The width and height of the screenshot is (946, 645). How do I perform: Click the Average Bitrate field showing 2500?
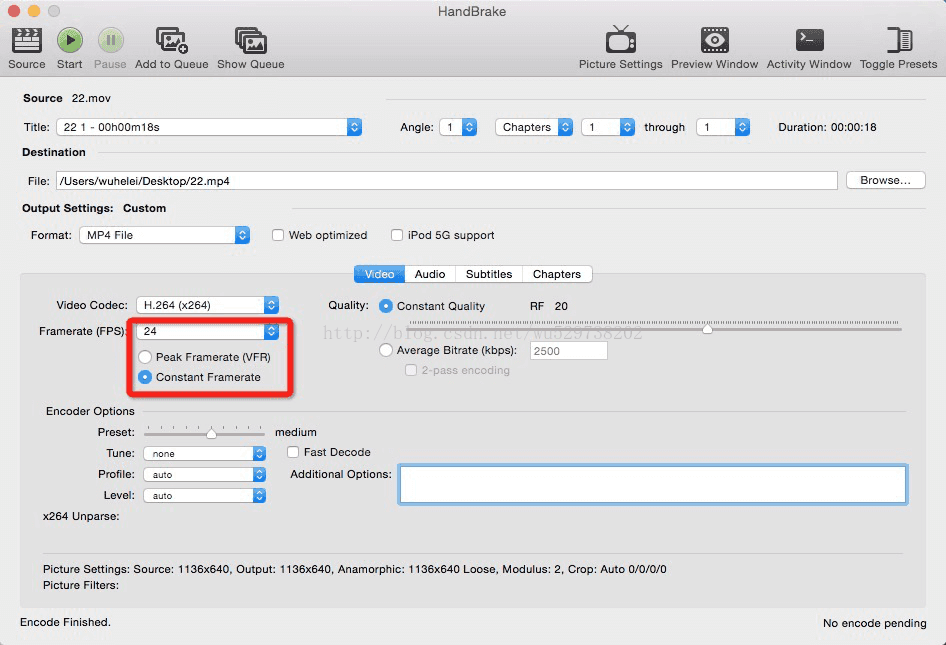coord(569,351)
